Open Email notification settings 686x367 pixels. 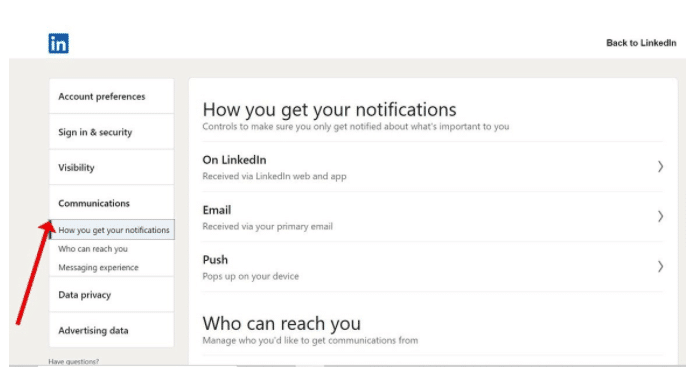pyautogui.click(x=432, y=217)
